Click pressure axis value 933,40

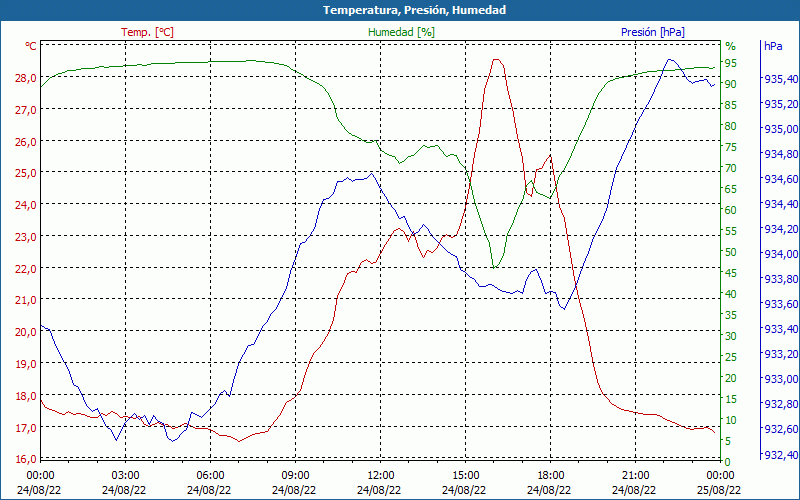[x=781, y=329]
